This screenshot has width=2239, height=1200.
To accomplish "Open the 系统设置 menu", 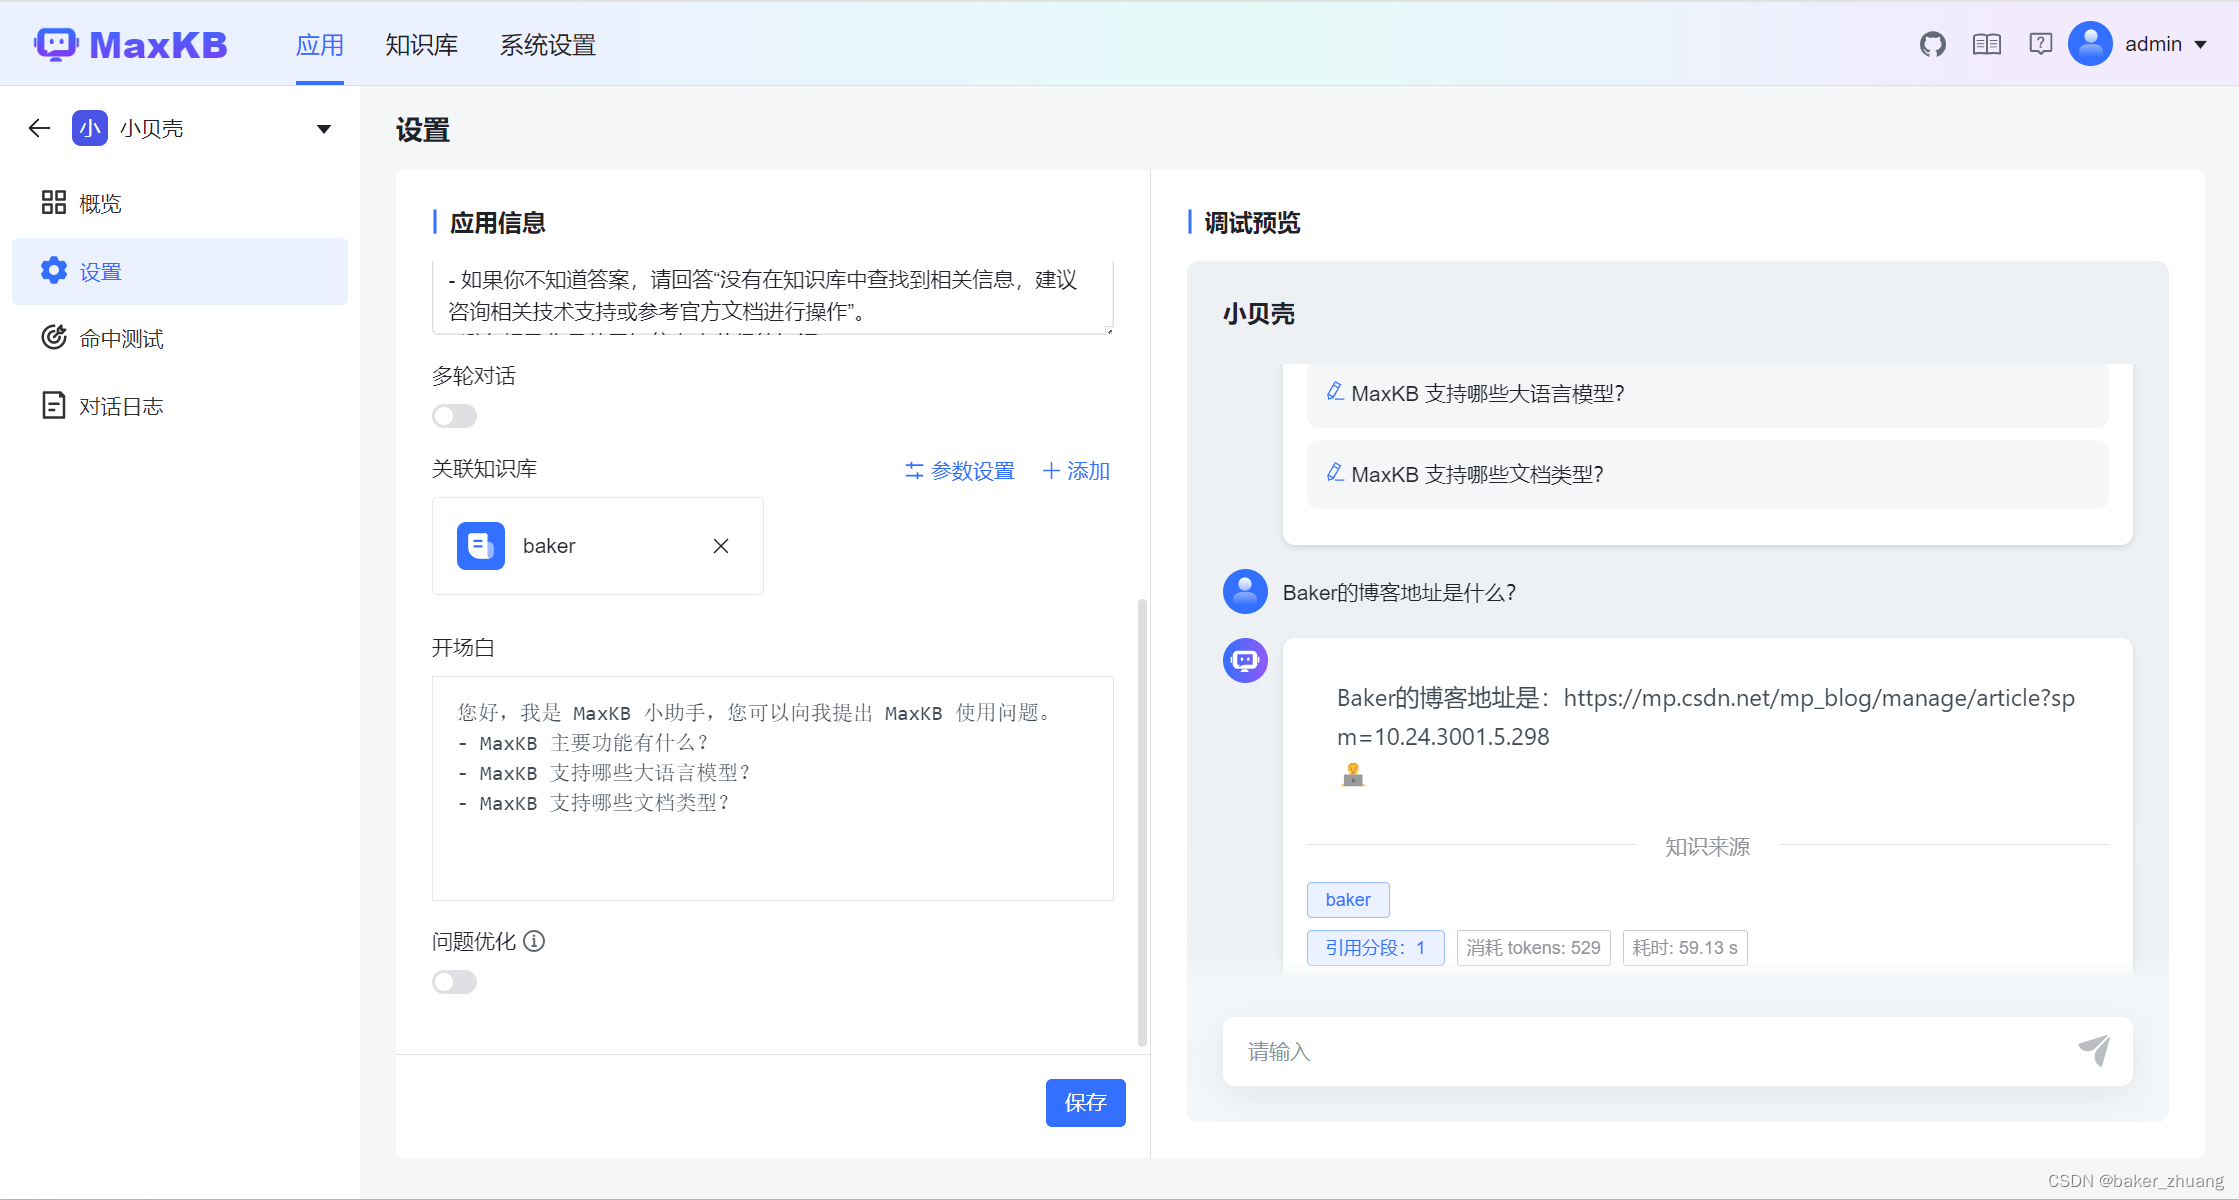I will [x=546, y=44].
